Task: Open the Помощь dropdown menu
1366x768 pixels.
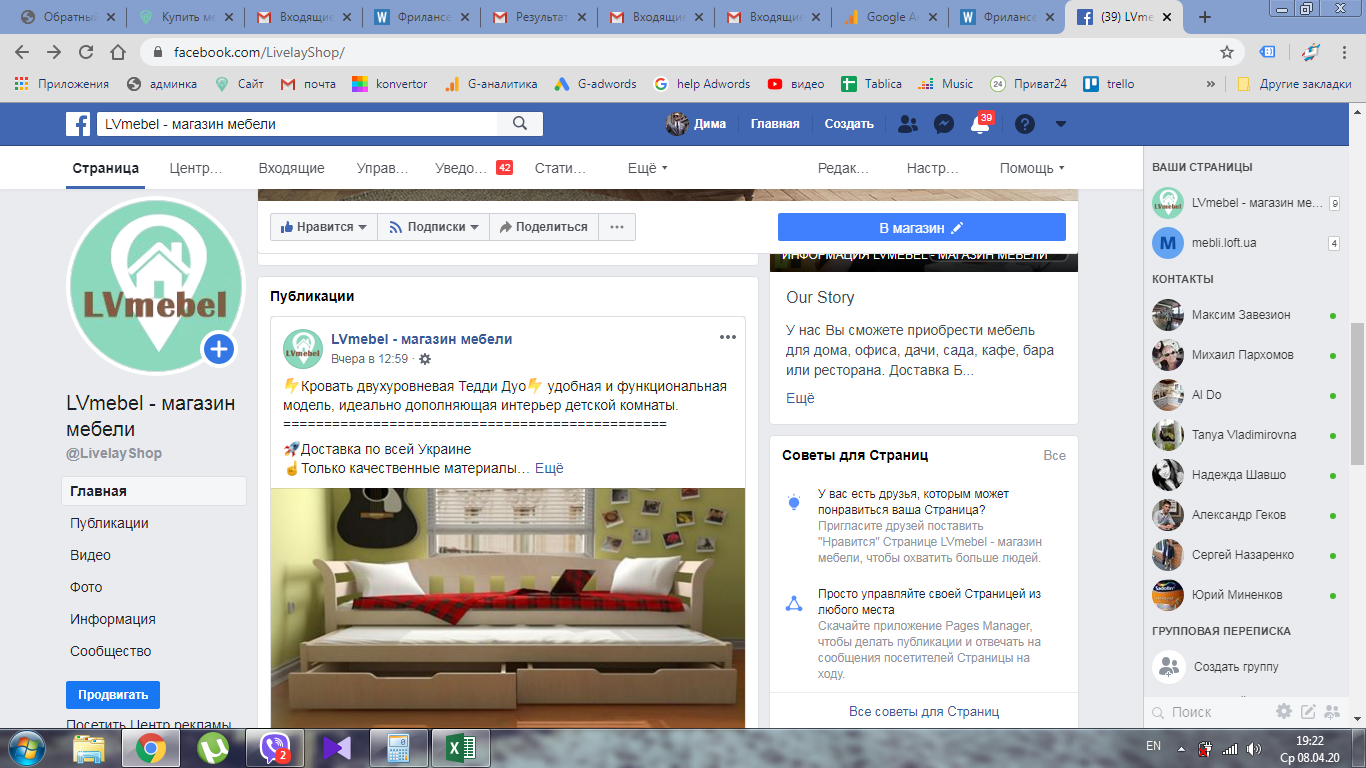Action: (1032, 168)
